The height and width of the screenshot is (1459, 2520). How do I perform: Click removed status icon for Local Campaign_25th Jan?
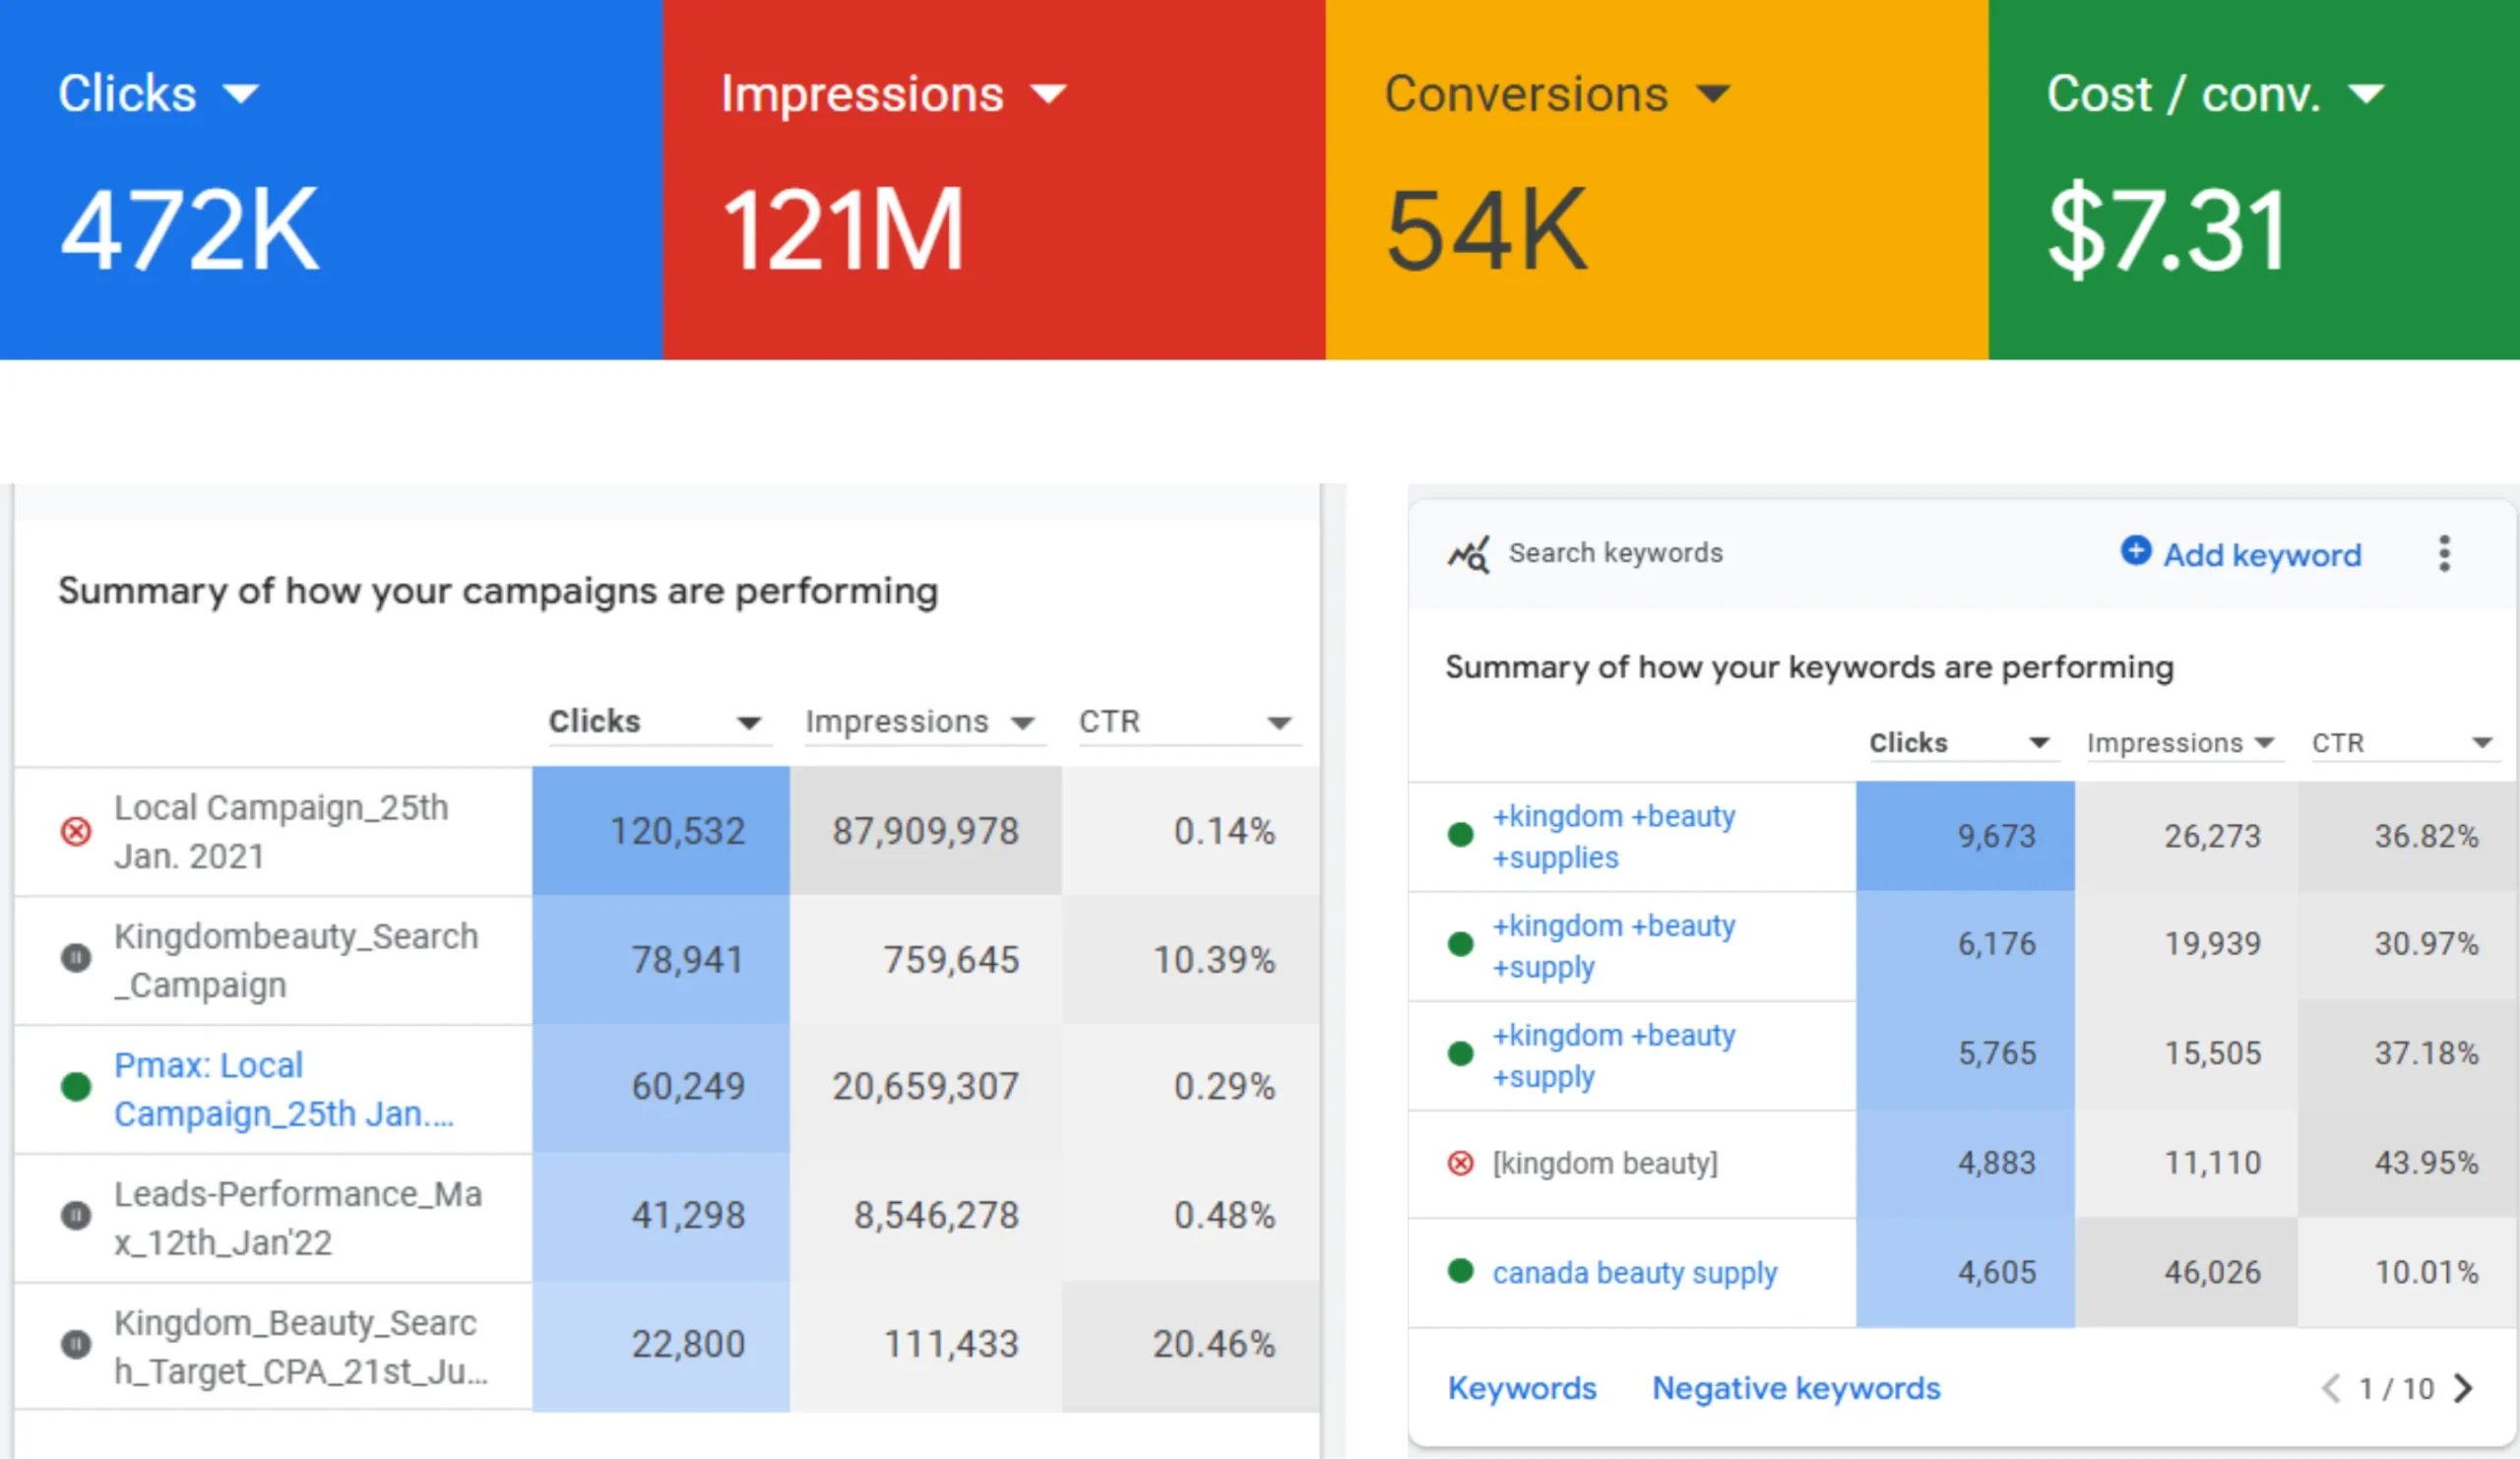pyautogui.click(x=76, y=831)
